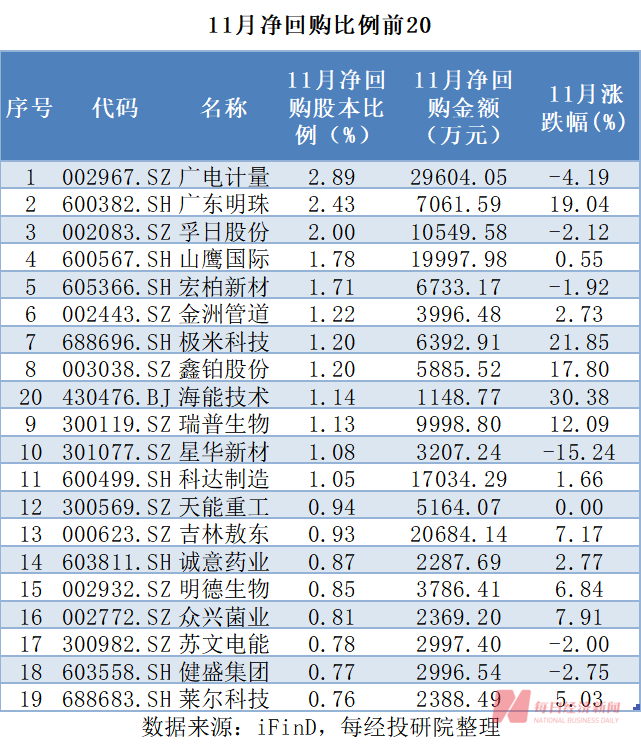Click the name 广东明珠
The image size is (641, 749).
tap(224, 204)
